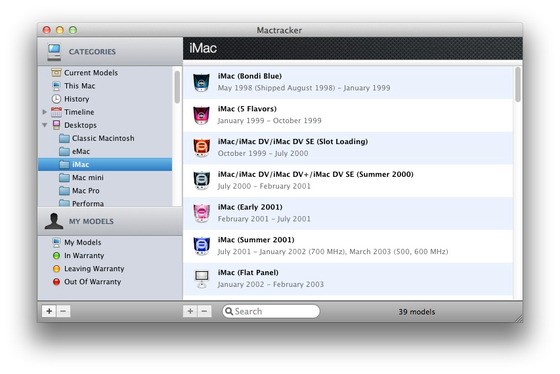Screen dimensions: 560x374
Task: Expand the Timeline disclosure triangle
Action: point(45,112)
